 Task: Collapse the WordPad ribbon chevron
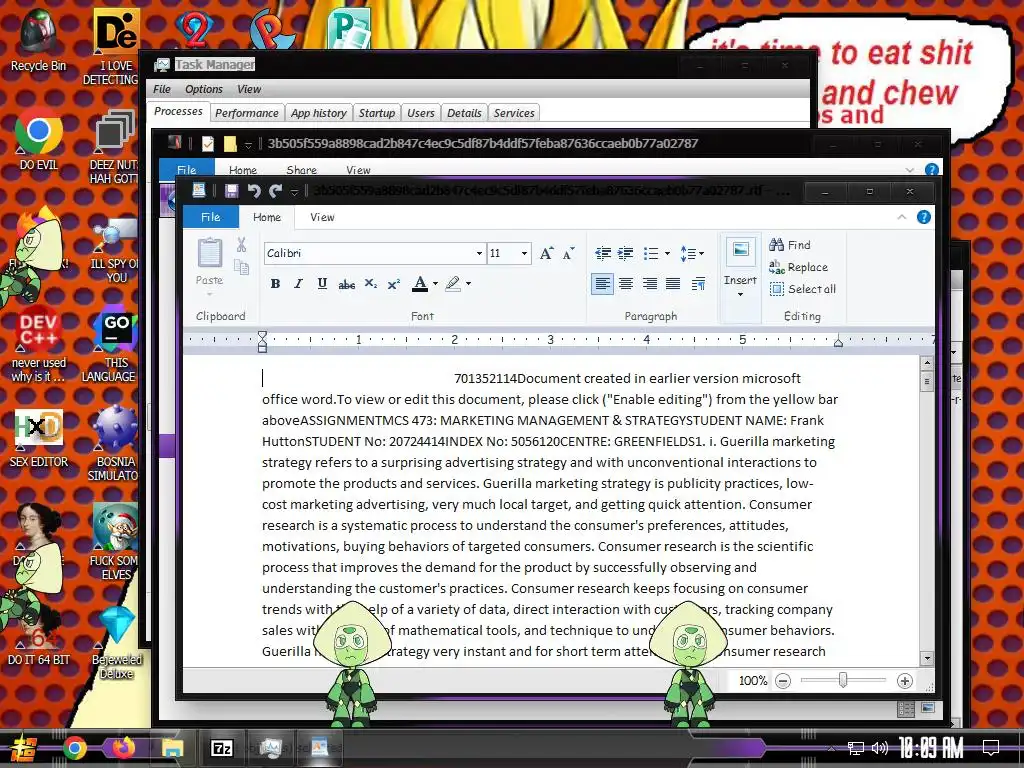[x=902, y=217]
